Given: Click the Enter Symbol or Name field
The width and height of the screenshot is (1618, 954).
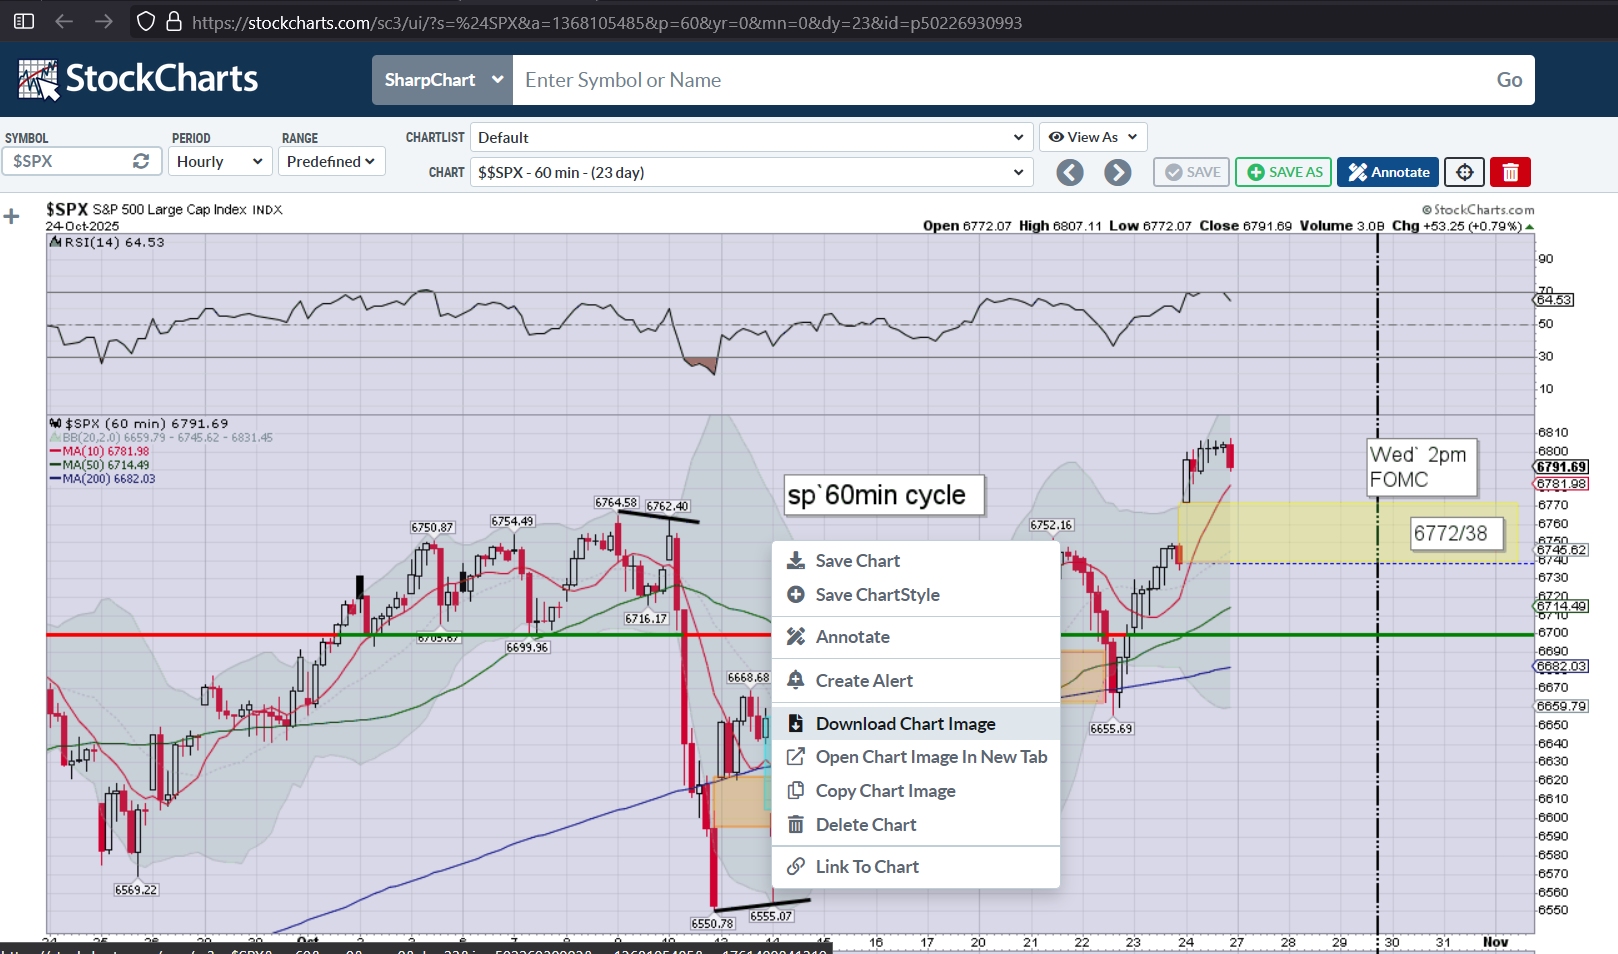Looking at the screenshot, I should point(1000,80).
